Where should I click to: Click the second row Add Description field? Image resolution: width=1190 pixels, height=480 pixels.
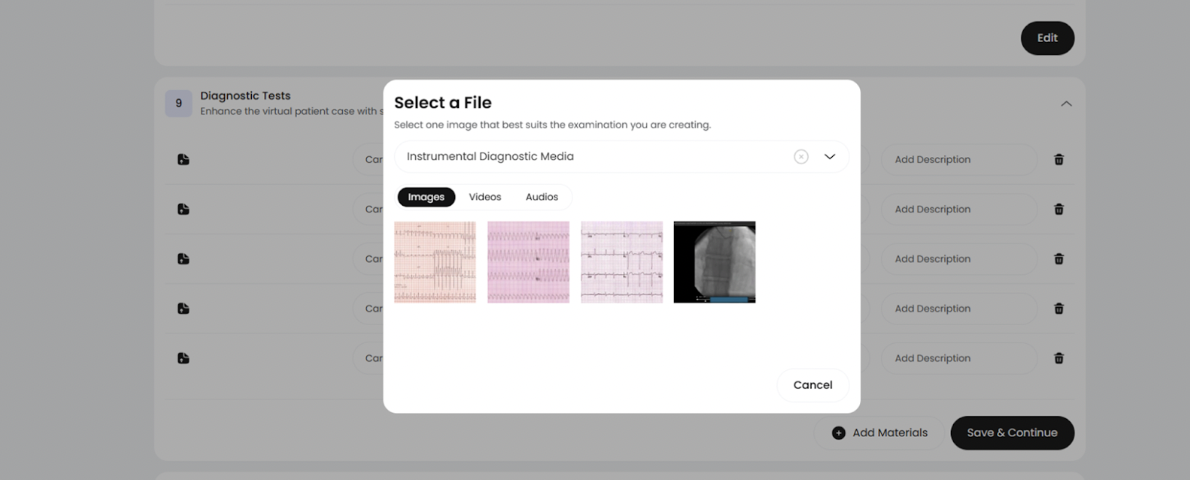(x=957, y=210)
